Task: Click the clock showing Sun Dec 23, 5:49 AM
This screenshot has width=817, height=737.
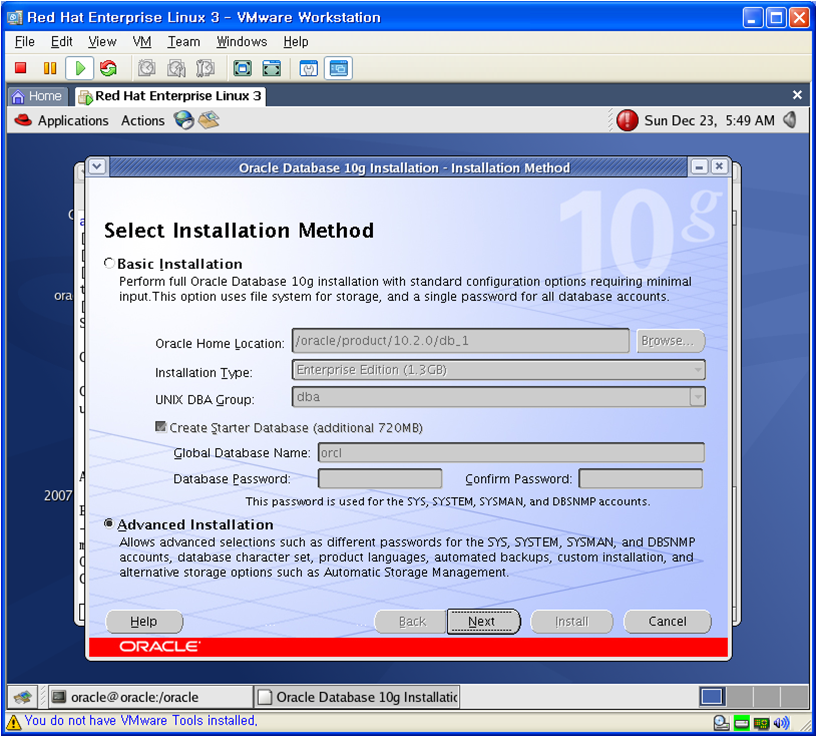Action: point(709,120)
